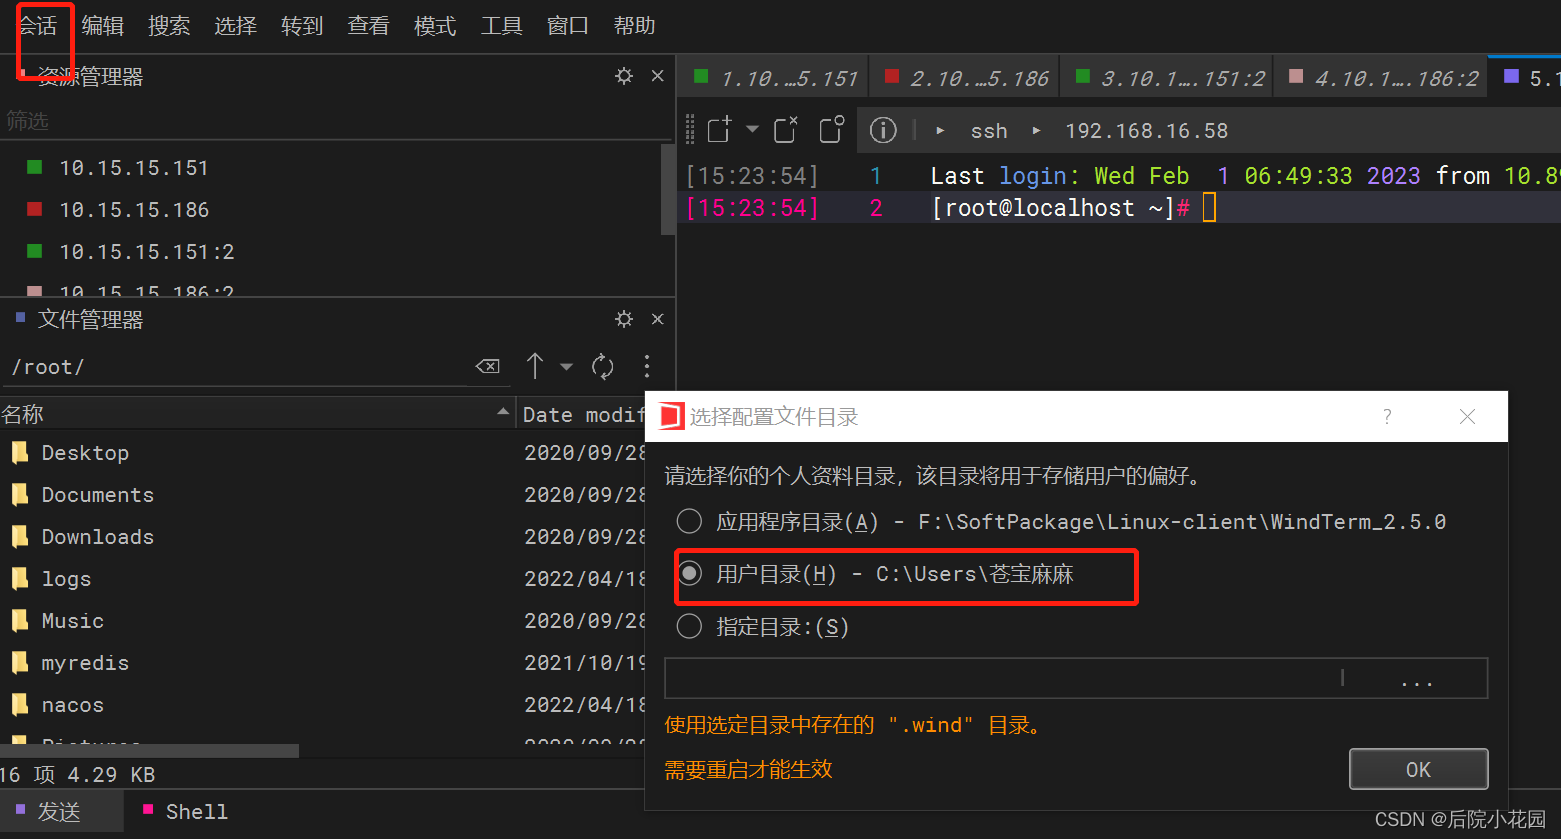
Task: Open the 文件管理器 panel settings gear
Action: point(623,318)
